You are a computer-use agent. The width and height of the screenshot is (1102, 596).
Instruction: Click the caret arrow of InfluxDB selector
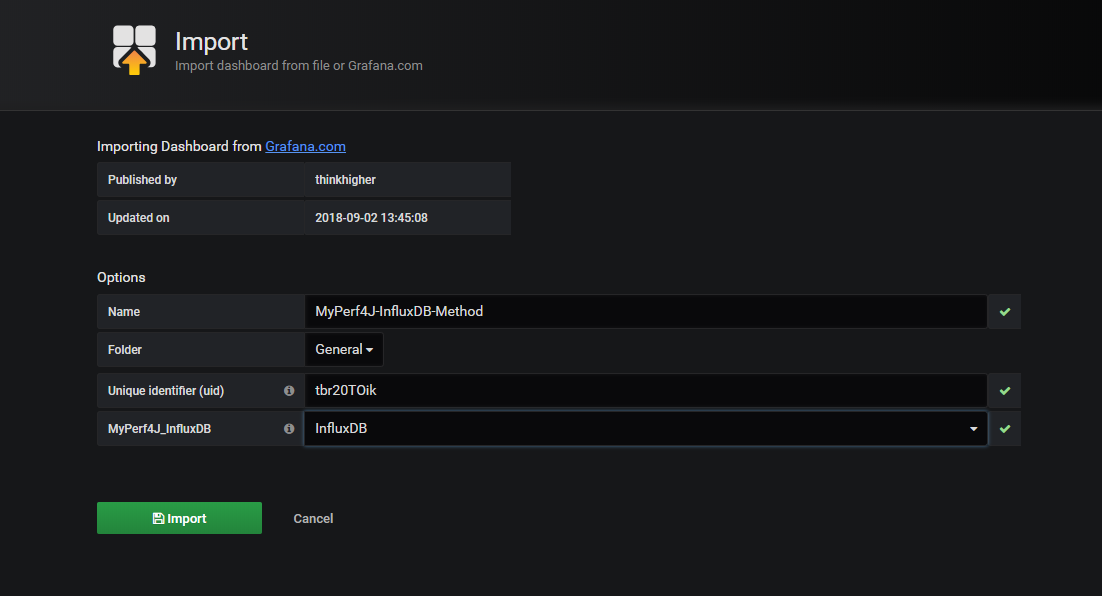tap(974, 429)
